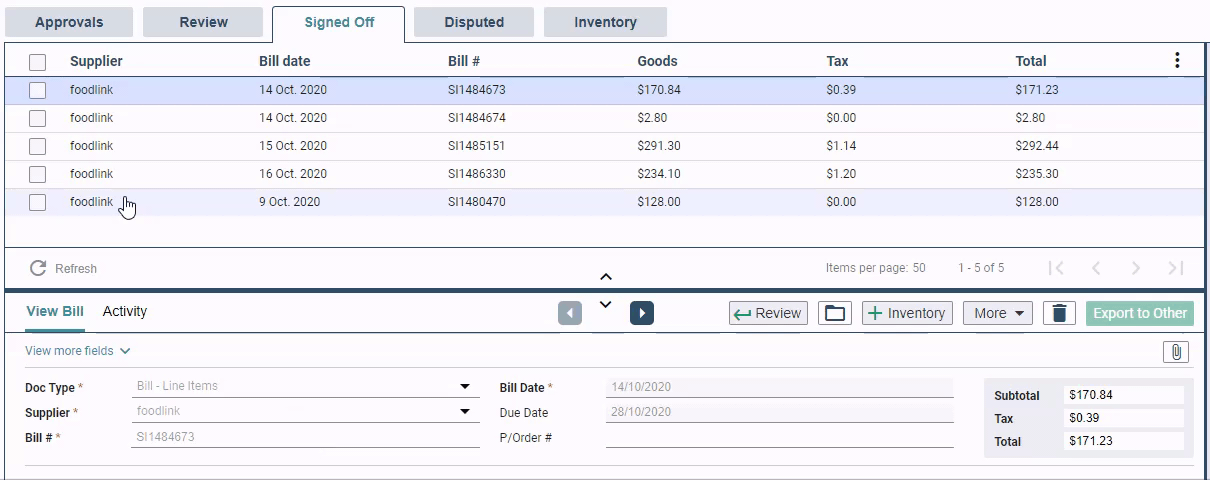Click the Refresh icon below the table
Viewport: 1210px width, 480px height.
38,268
